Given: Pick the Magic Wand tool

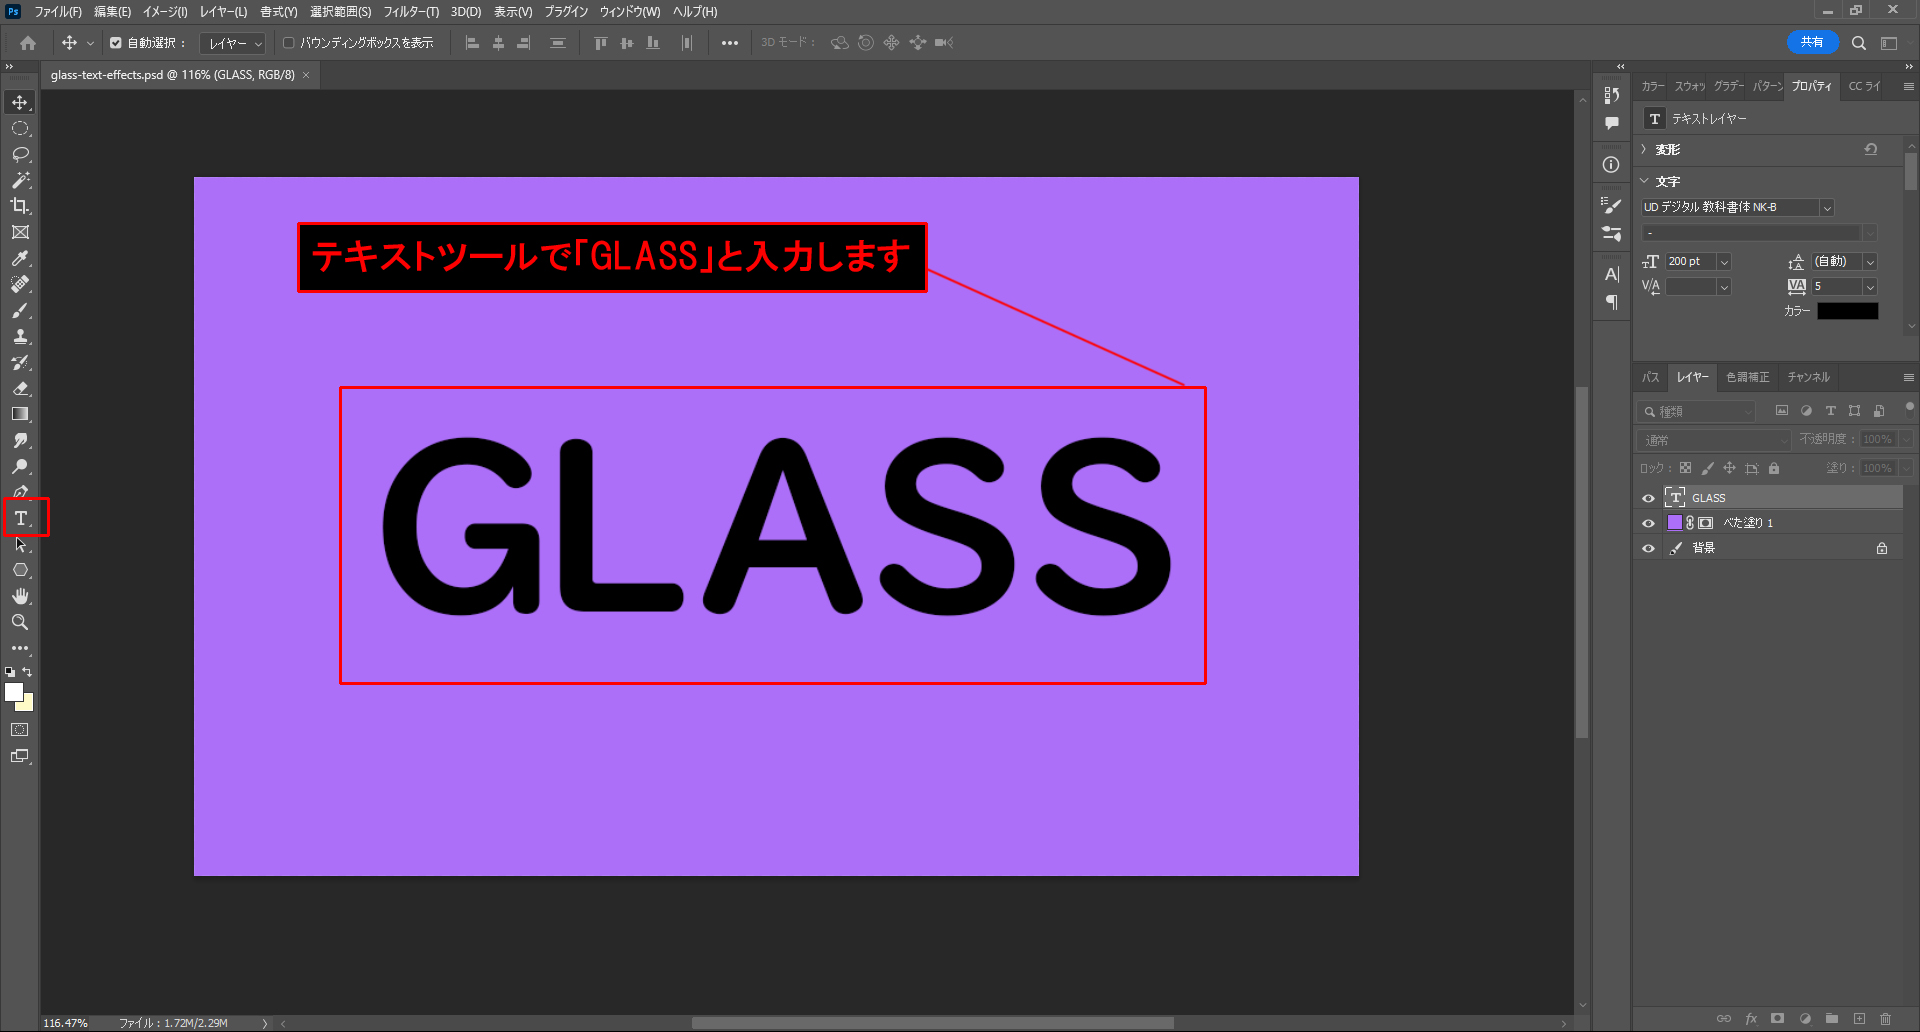Looking at the screenshot, I should click(20, 180).
